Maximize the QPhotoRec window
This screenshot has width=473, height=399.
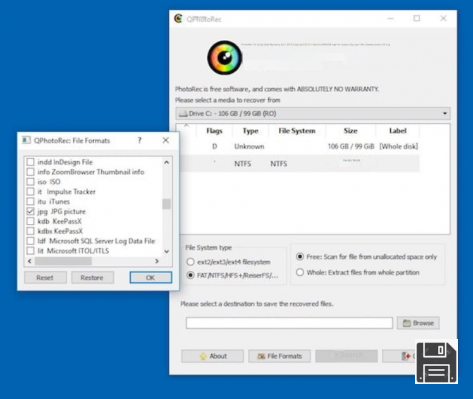(417, 18)
